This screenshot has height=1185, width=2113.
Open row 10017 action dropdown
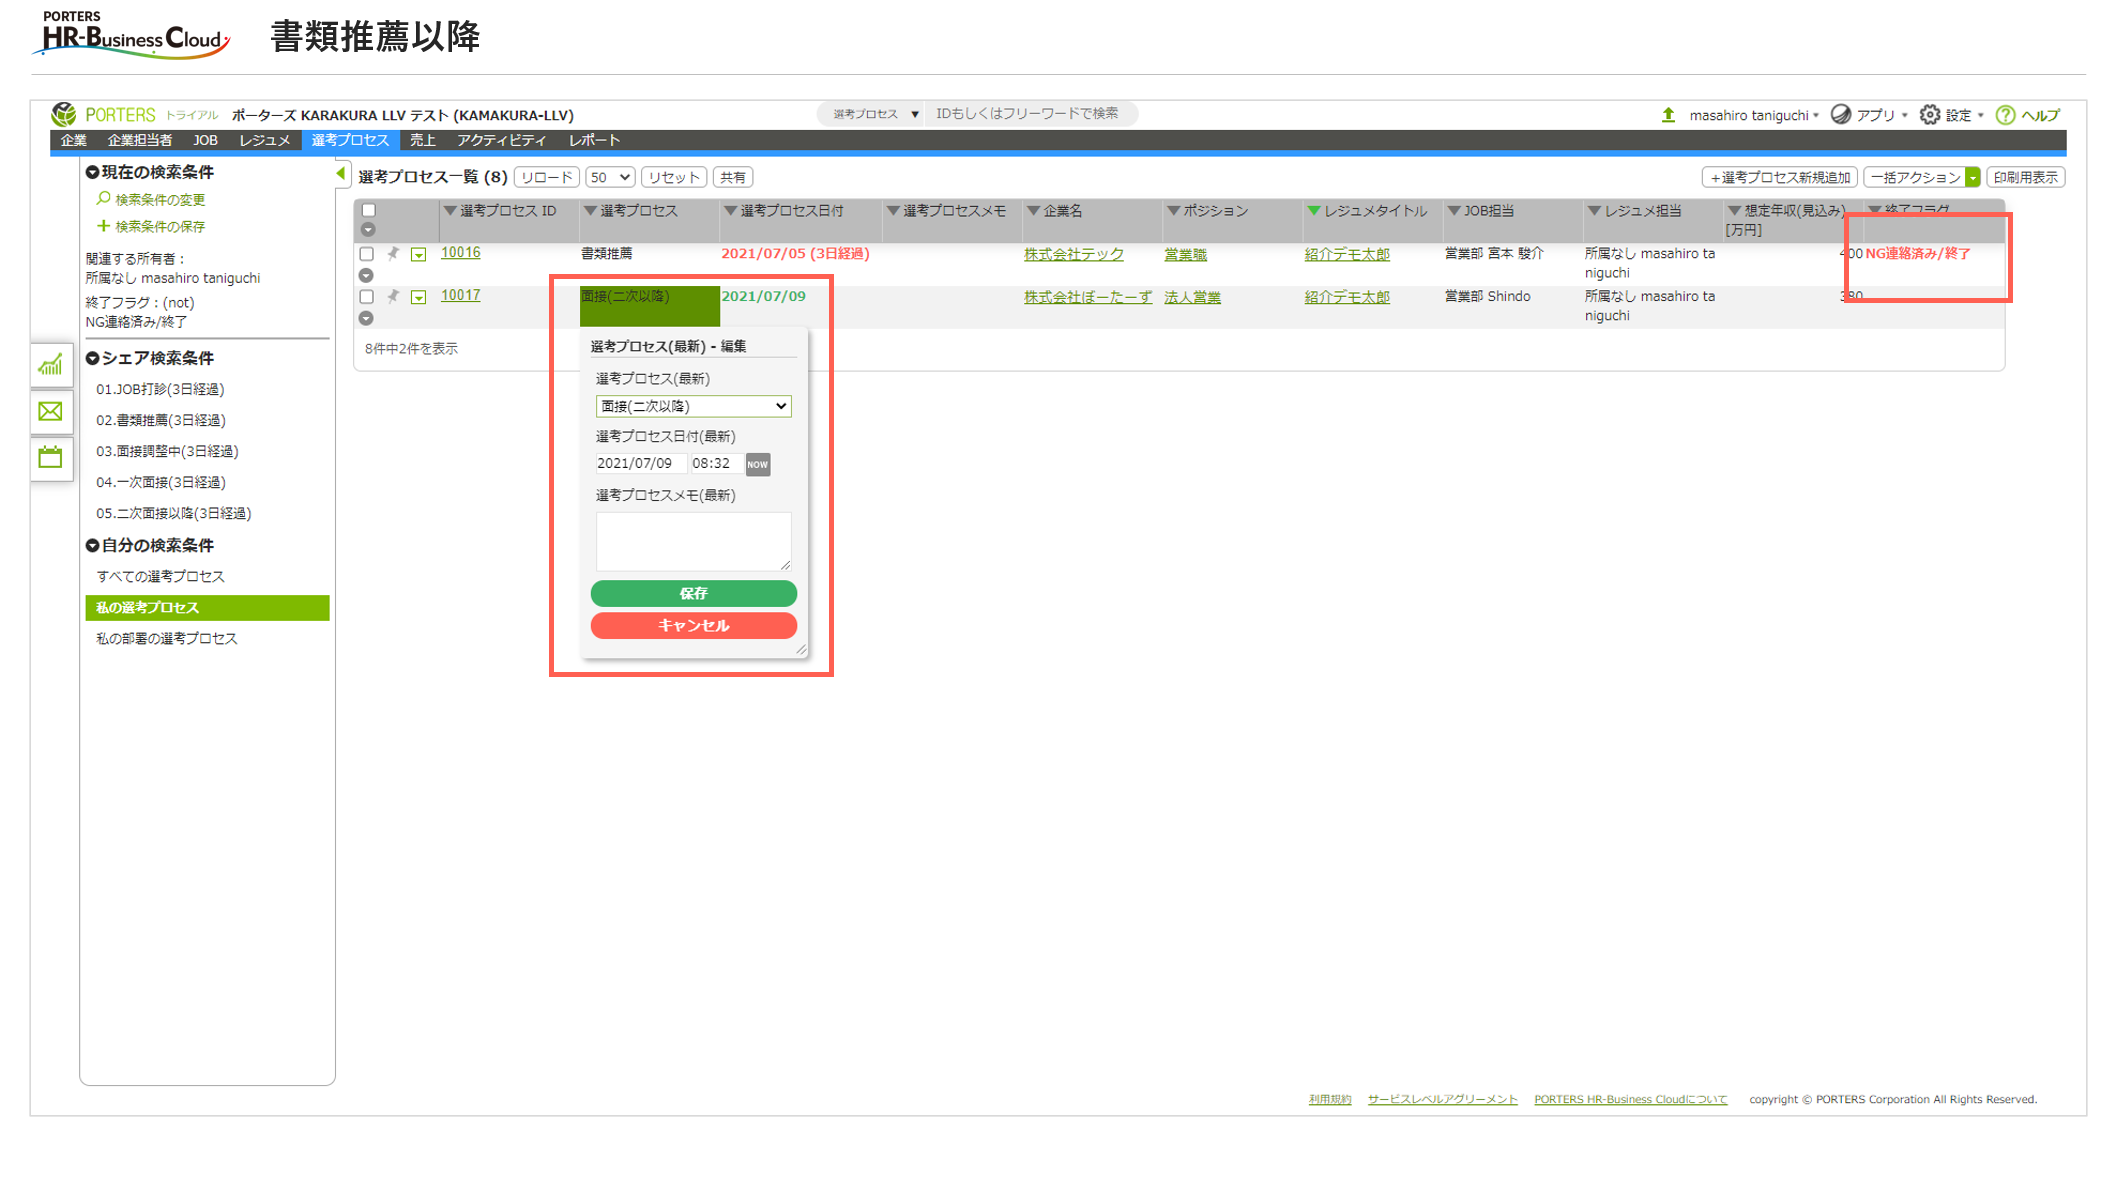click(419, 297)
